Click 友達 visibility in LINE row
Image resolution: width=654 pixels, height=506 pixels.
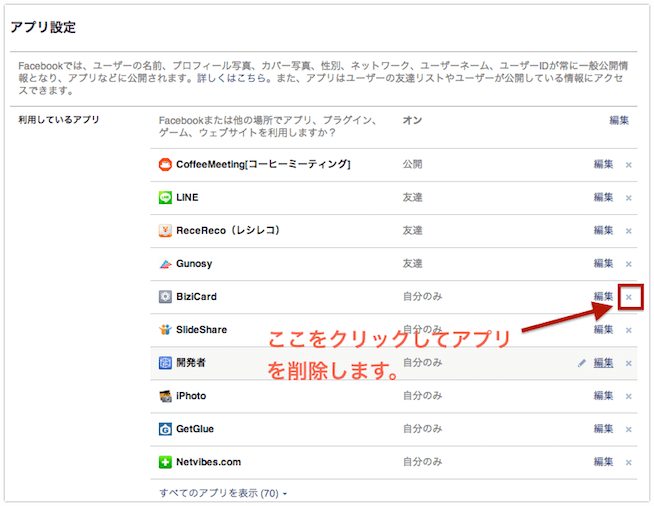[413, 197]
